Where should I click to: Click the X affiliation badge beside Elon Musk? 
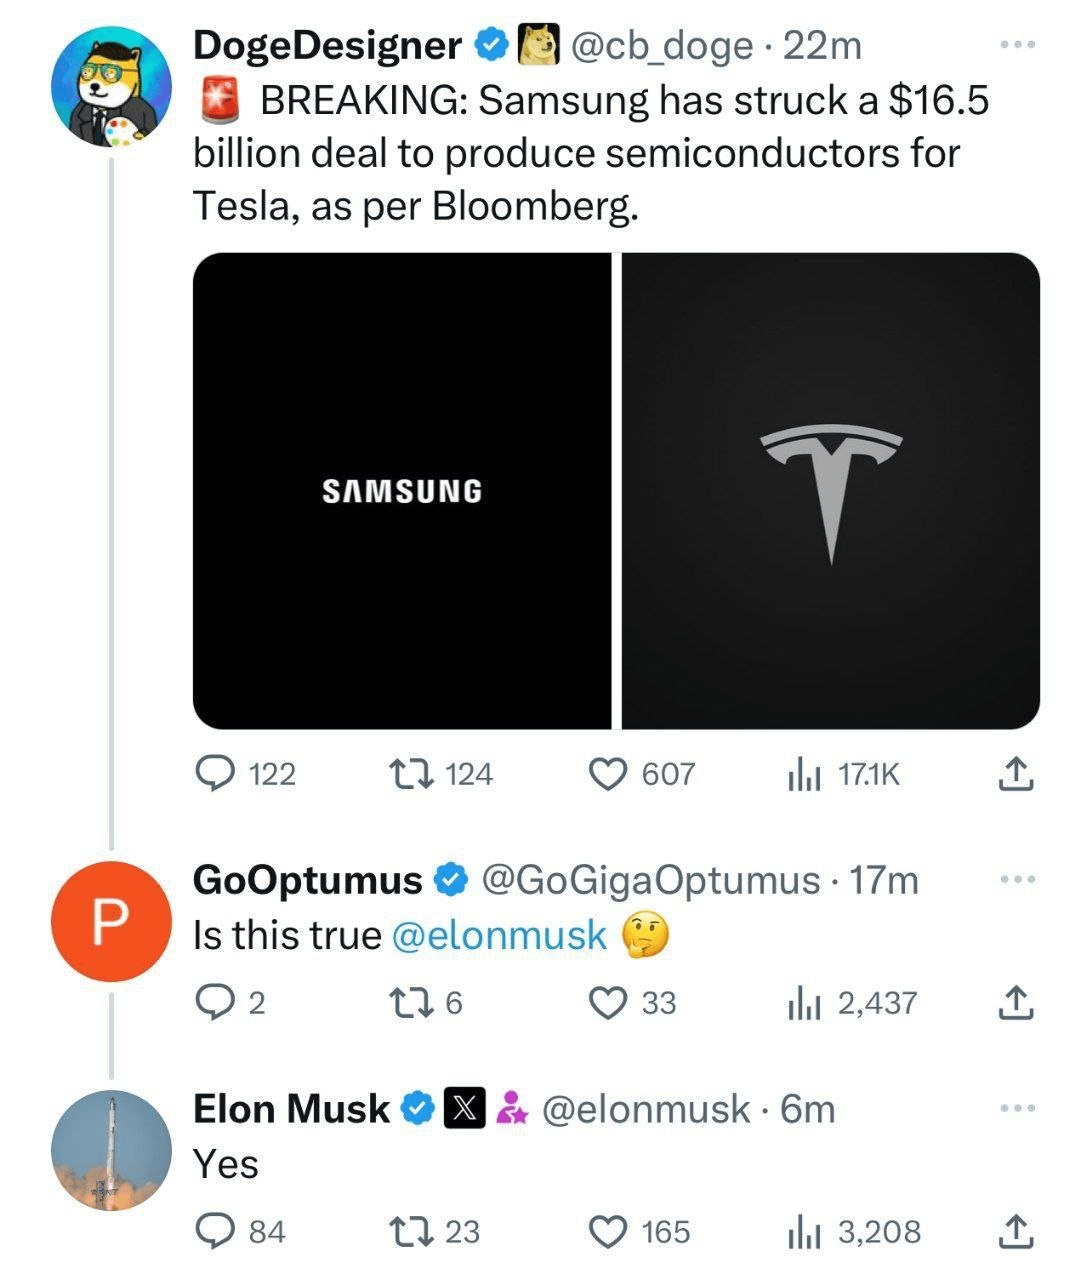[x=464, y=1108]
